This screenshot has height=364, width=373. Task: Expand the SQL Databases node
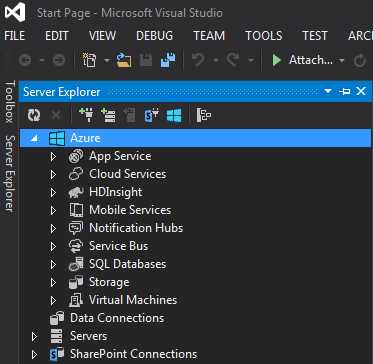[x=53, y=264]
